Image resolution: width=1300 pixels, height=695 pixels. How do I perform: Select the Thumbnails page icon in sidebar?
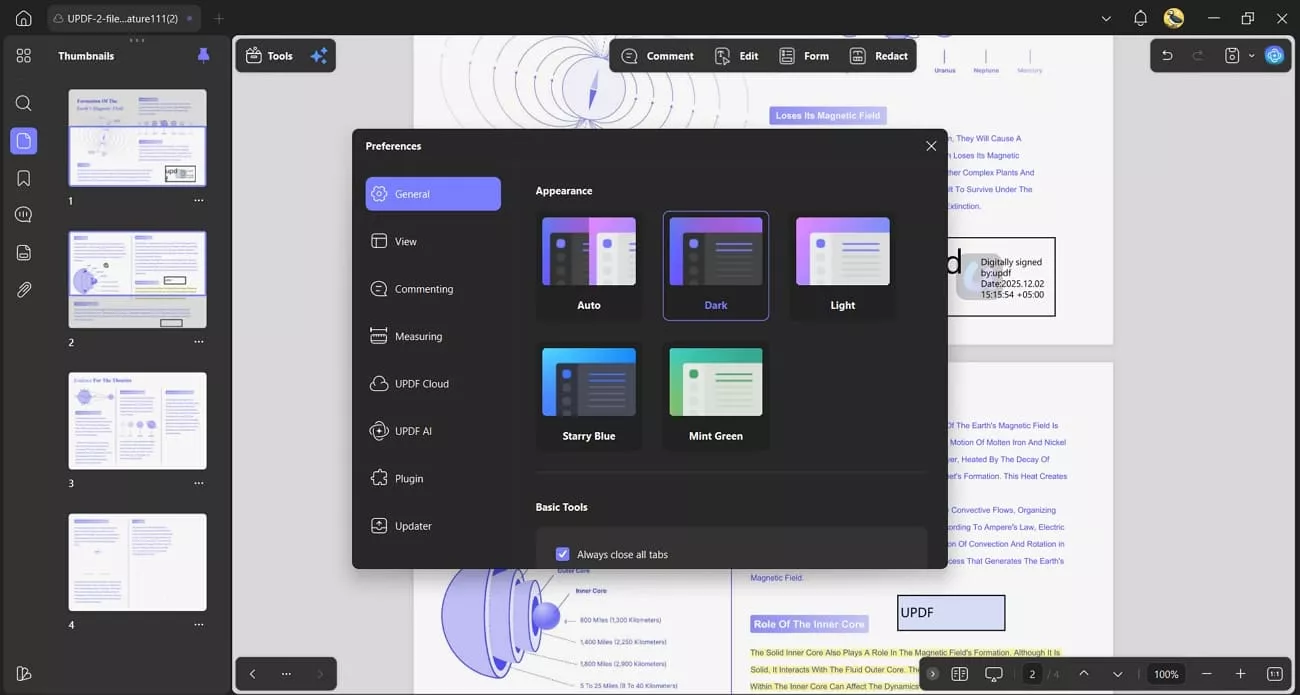24,141
